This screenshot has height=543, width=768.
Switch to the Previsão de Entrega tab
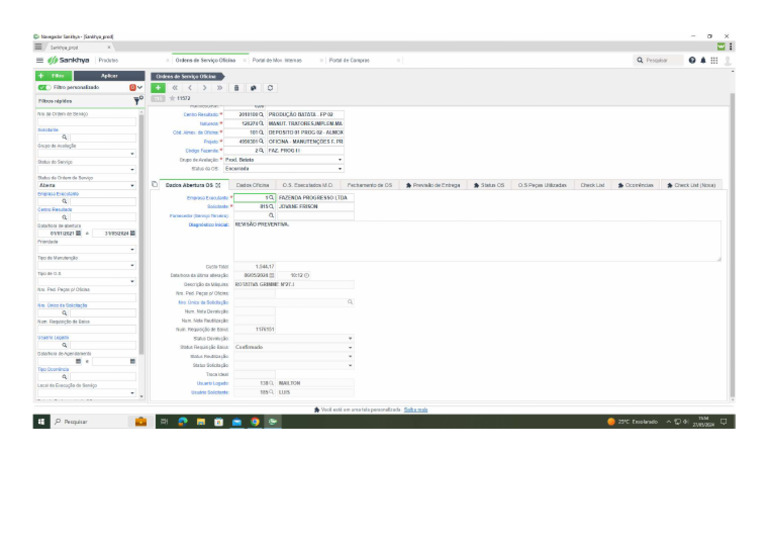click(x=433, y=185)
